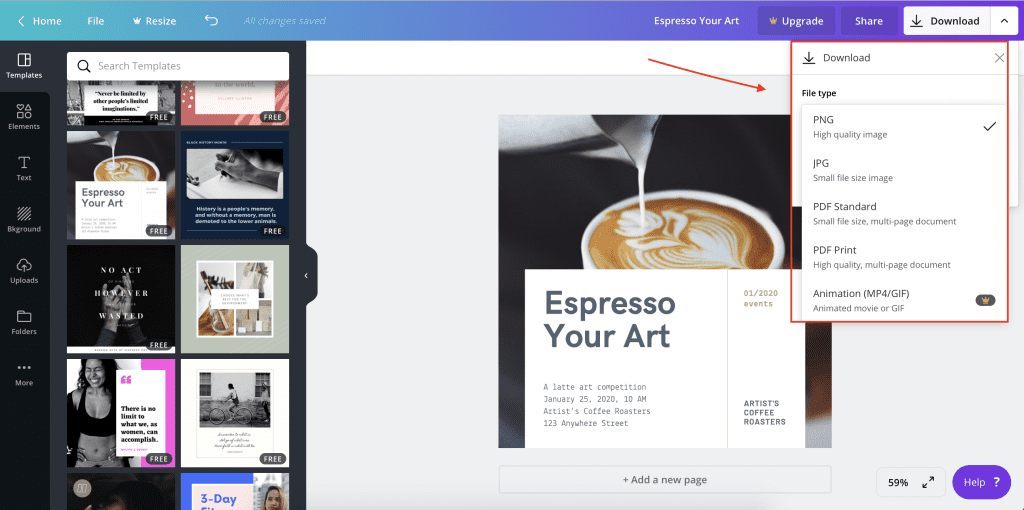Image resolution: width=1024 pixels, height=510 pixels.
Task: Expand the chevron next to Download
Action: [1003, 21]
